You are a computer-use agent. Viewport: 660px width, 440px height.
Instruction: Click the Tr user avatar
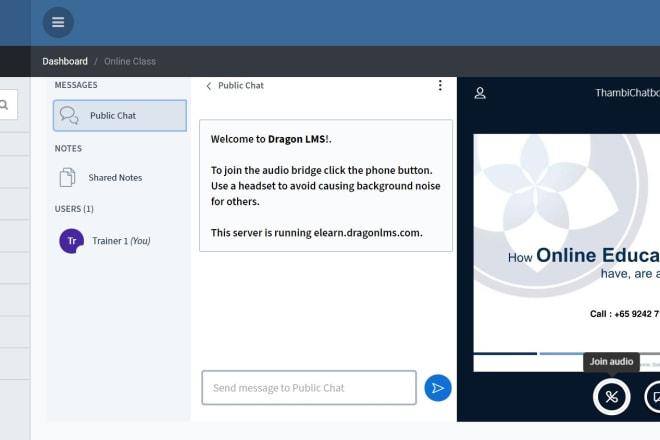tap(72, 241)
